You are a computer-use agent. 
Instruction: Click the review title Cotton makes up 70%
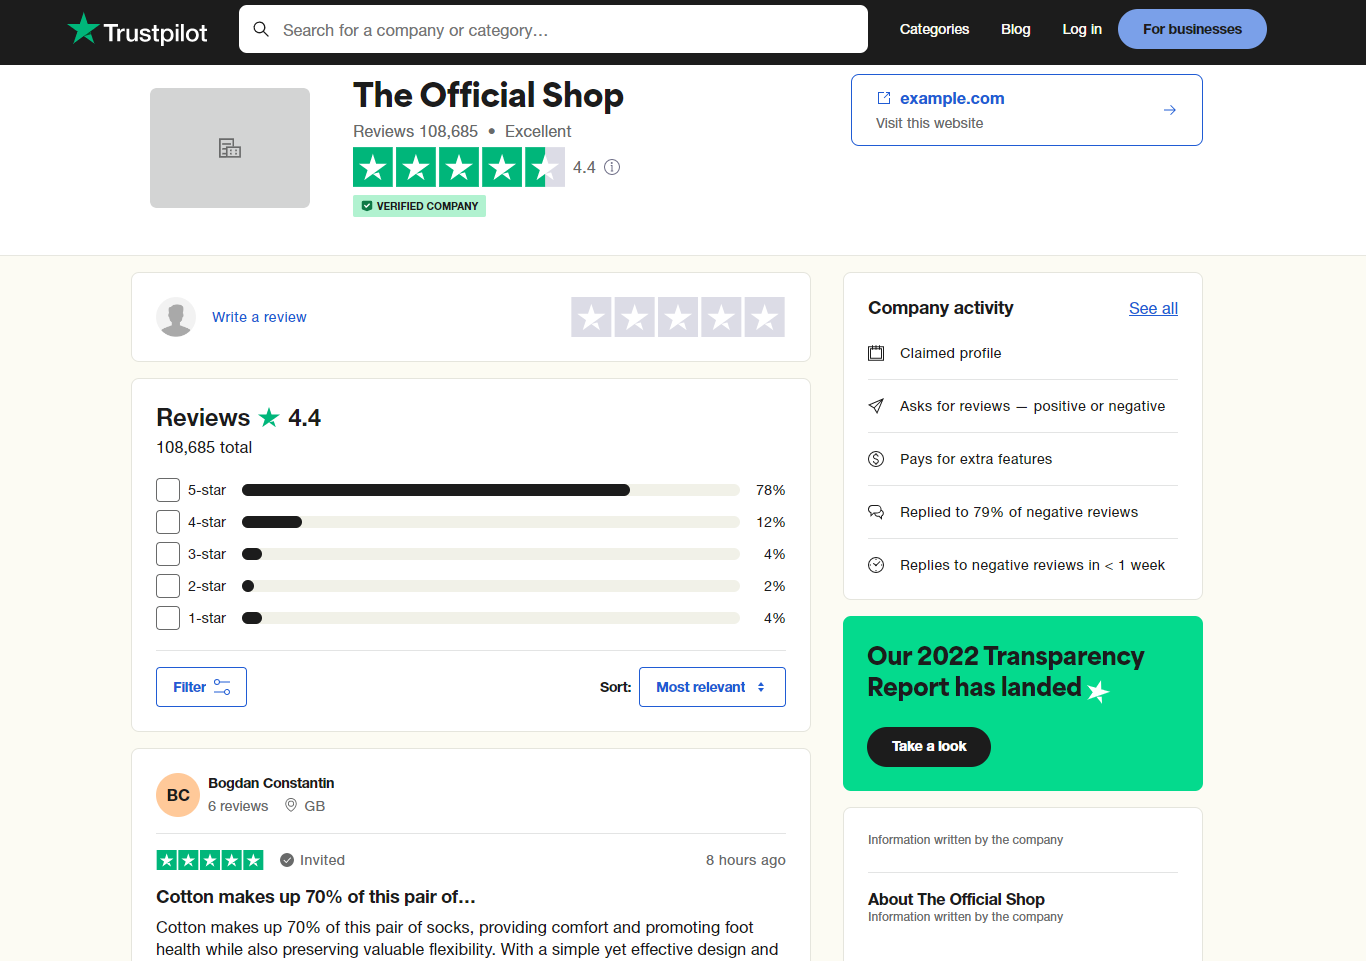pyautogui.click(x=316, y=897)
